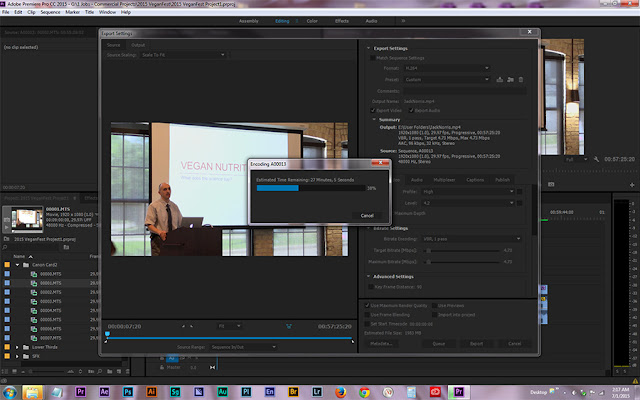Click the first Premiere Pro taskbar icon
Screen dimensions: 640x400
point(80,392)
